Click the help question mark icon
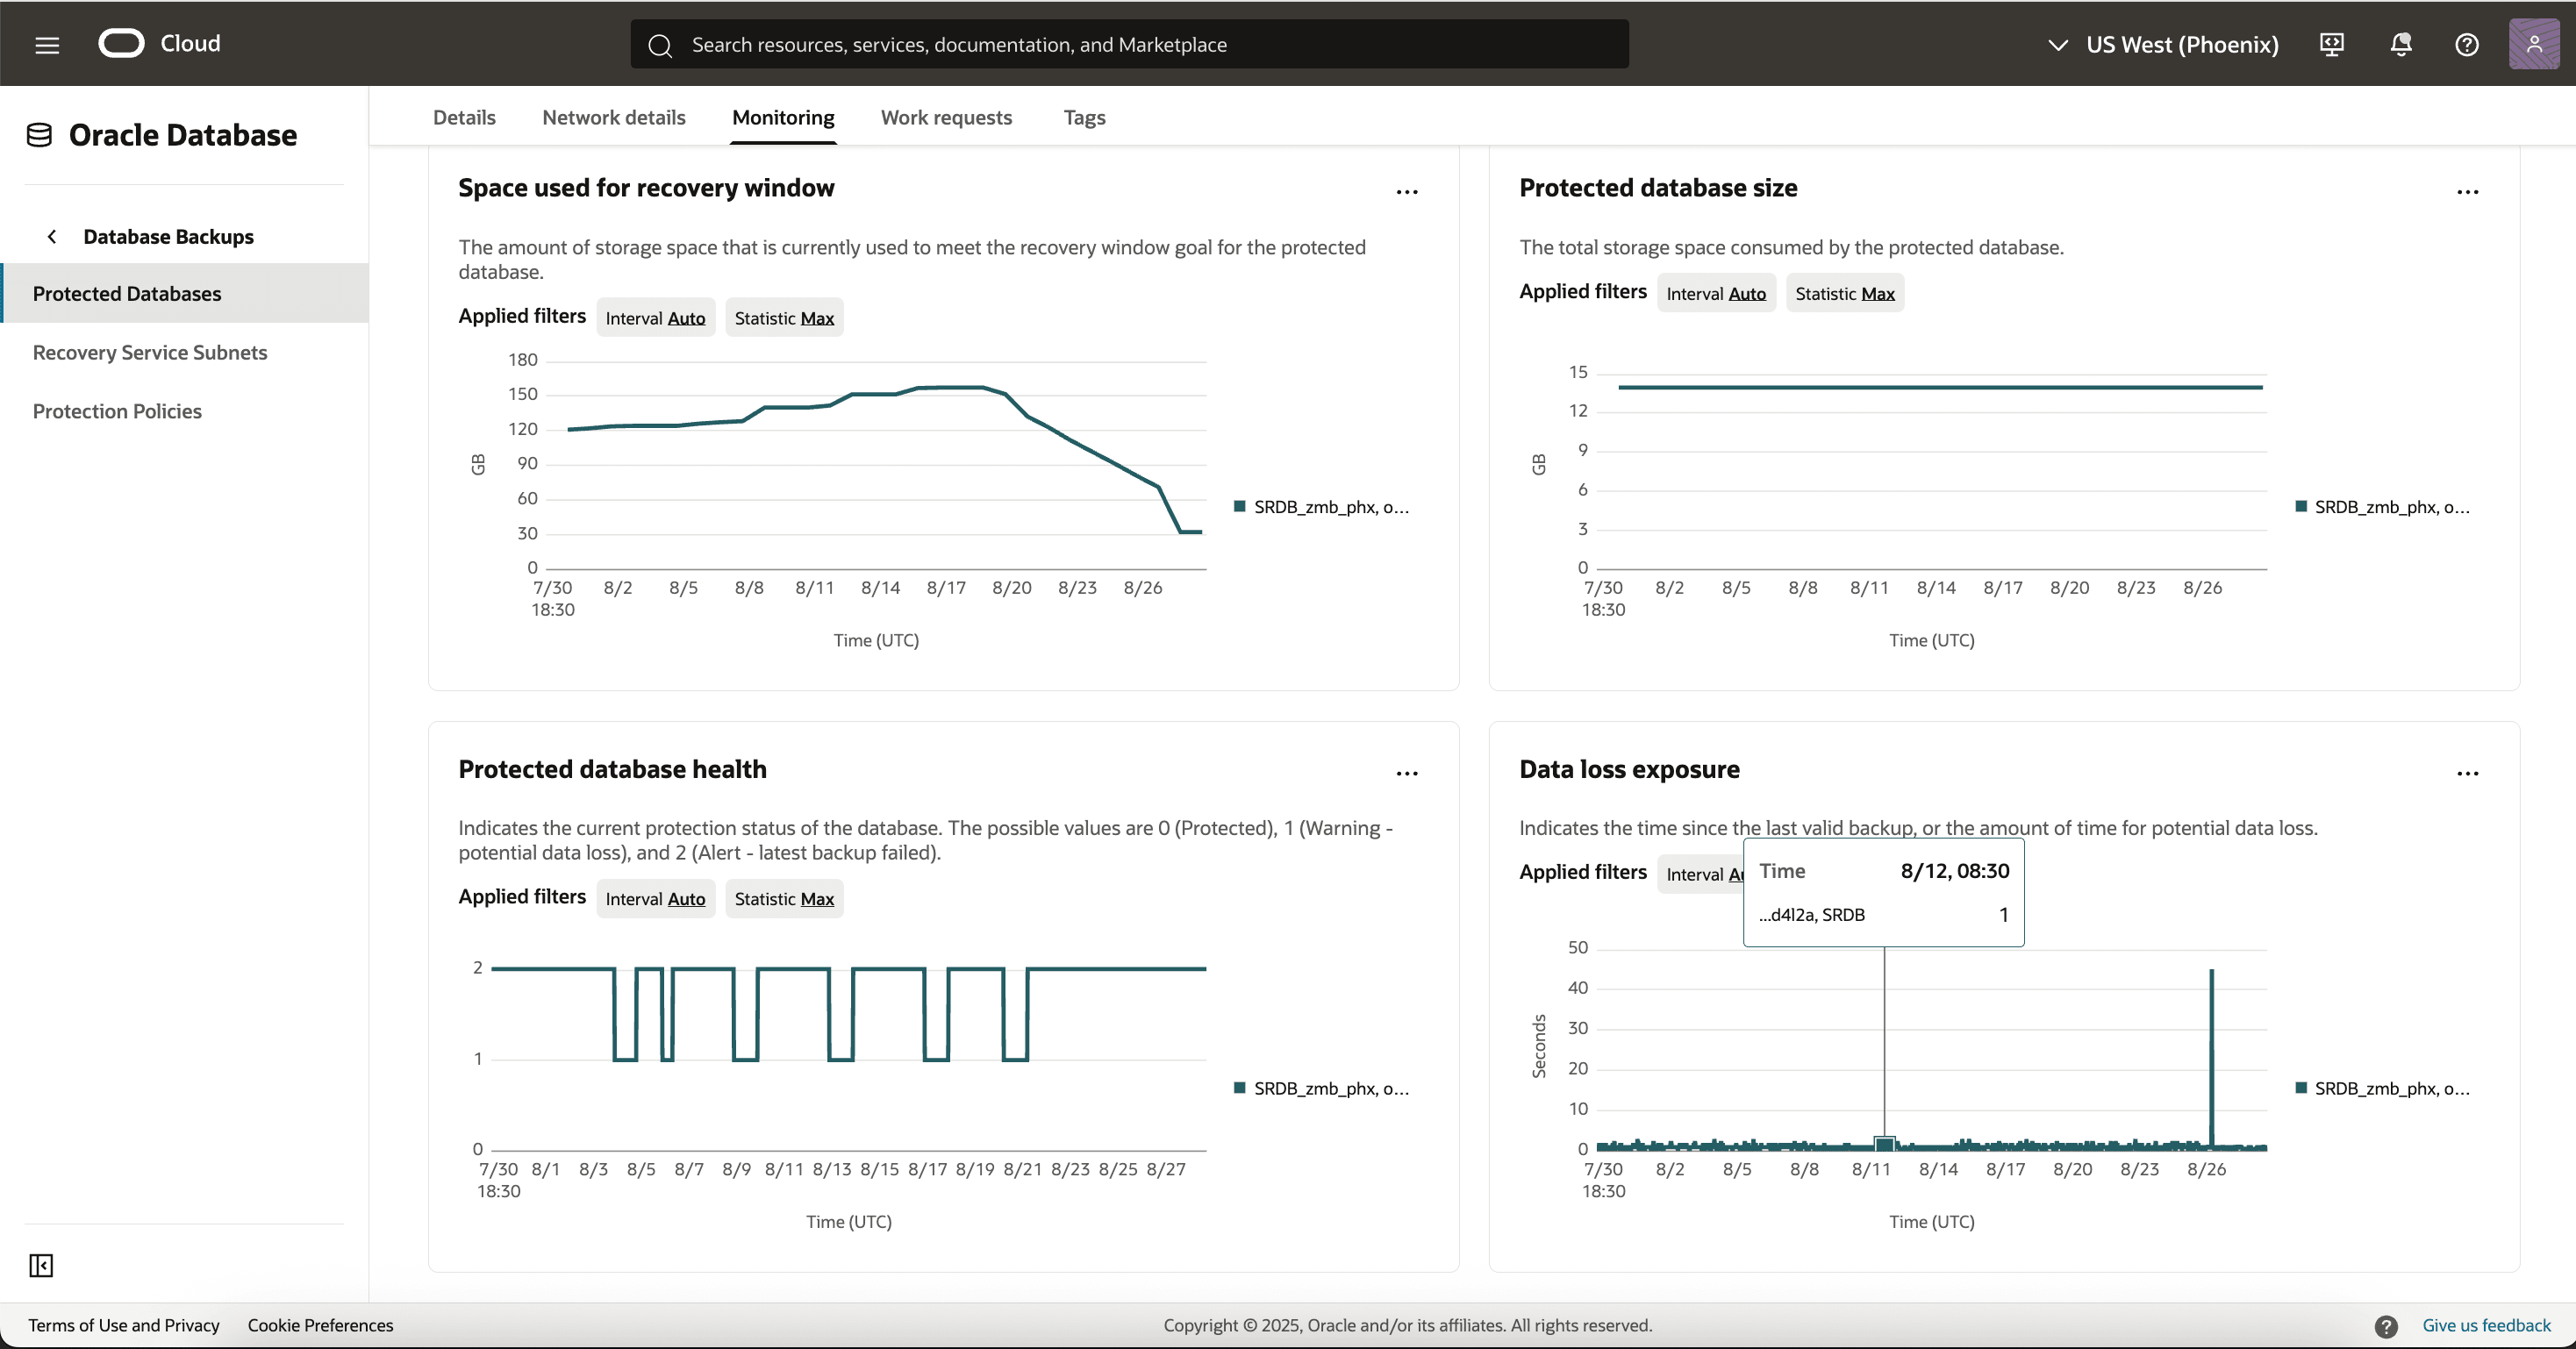The width and height of the screenshot is (2576, 1349). click(2466, 45)
